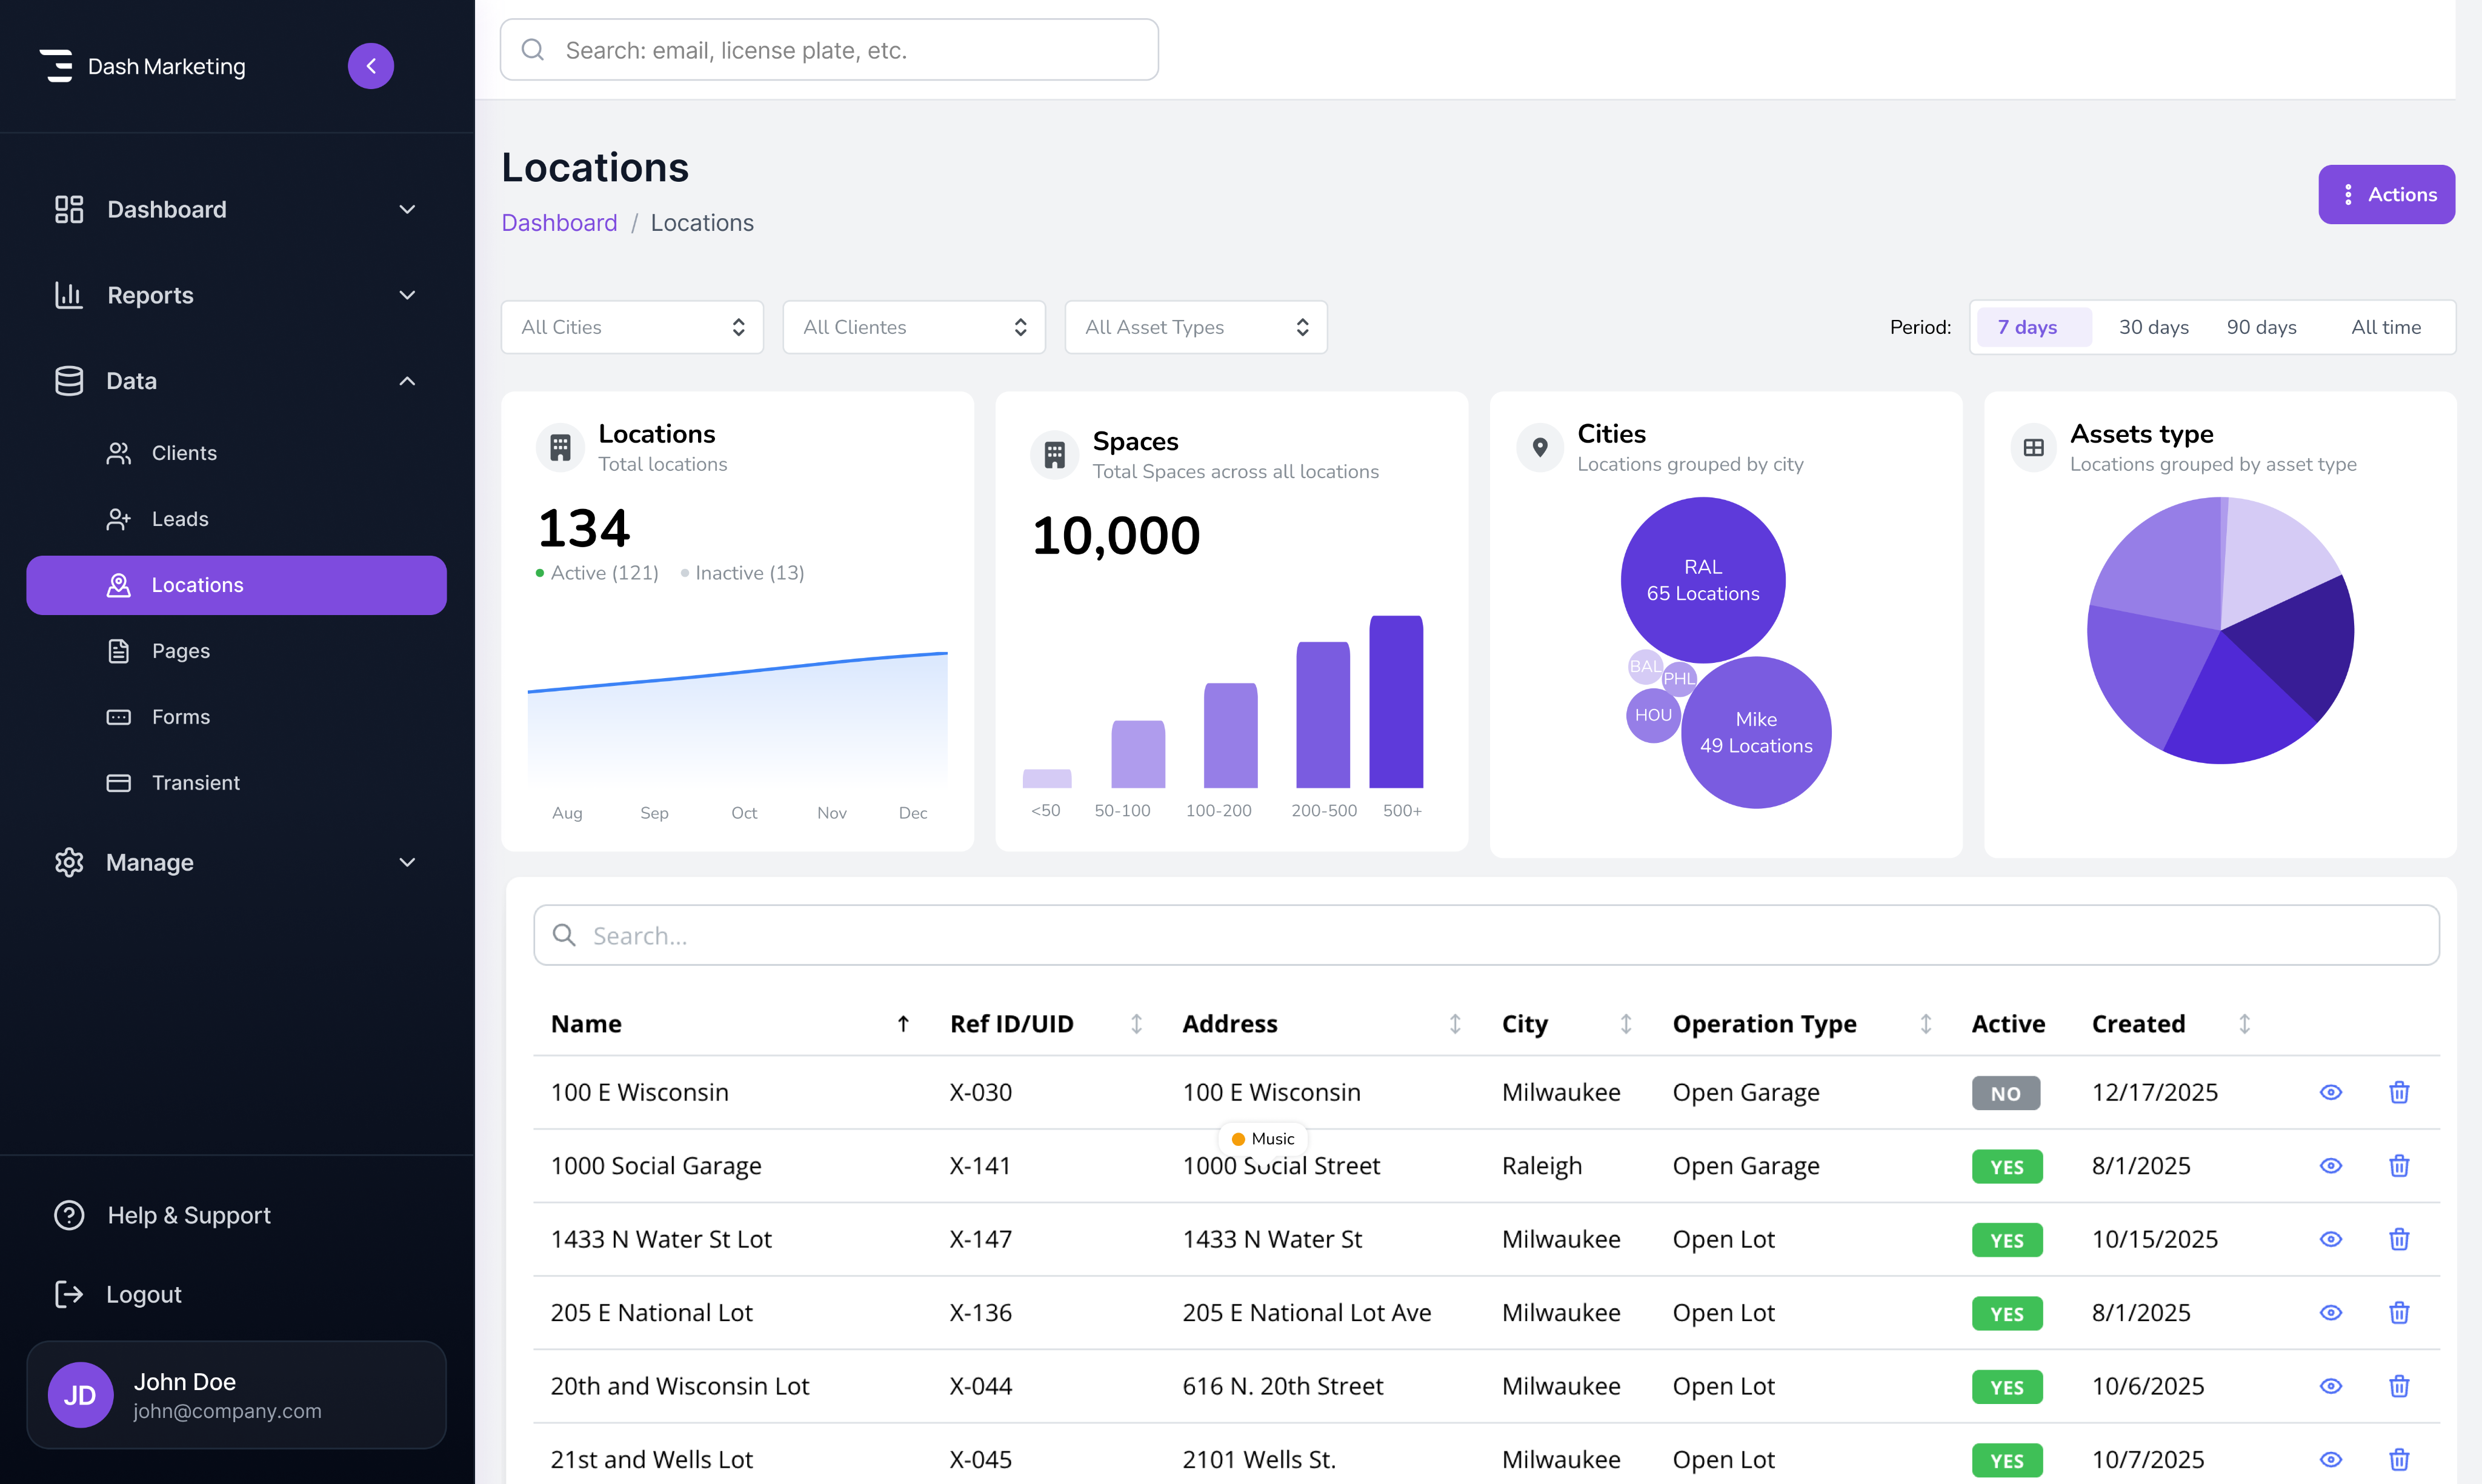Focus the table Search field
Screen dimensions: 2482x1484
pos(1486,935)
